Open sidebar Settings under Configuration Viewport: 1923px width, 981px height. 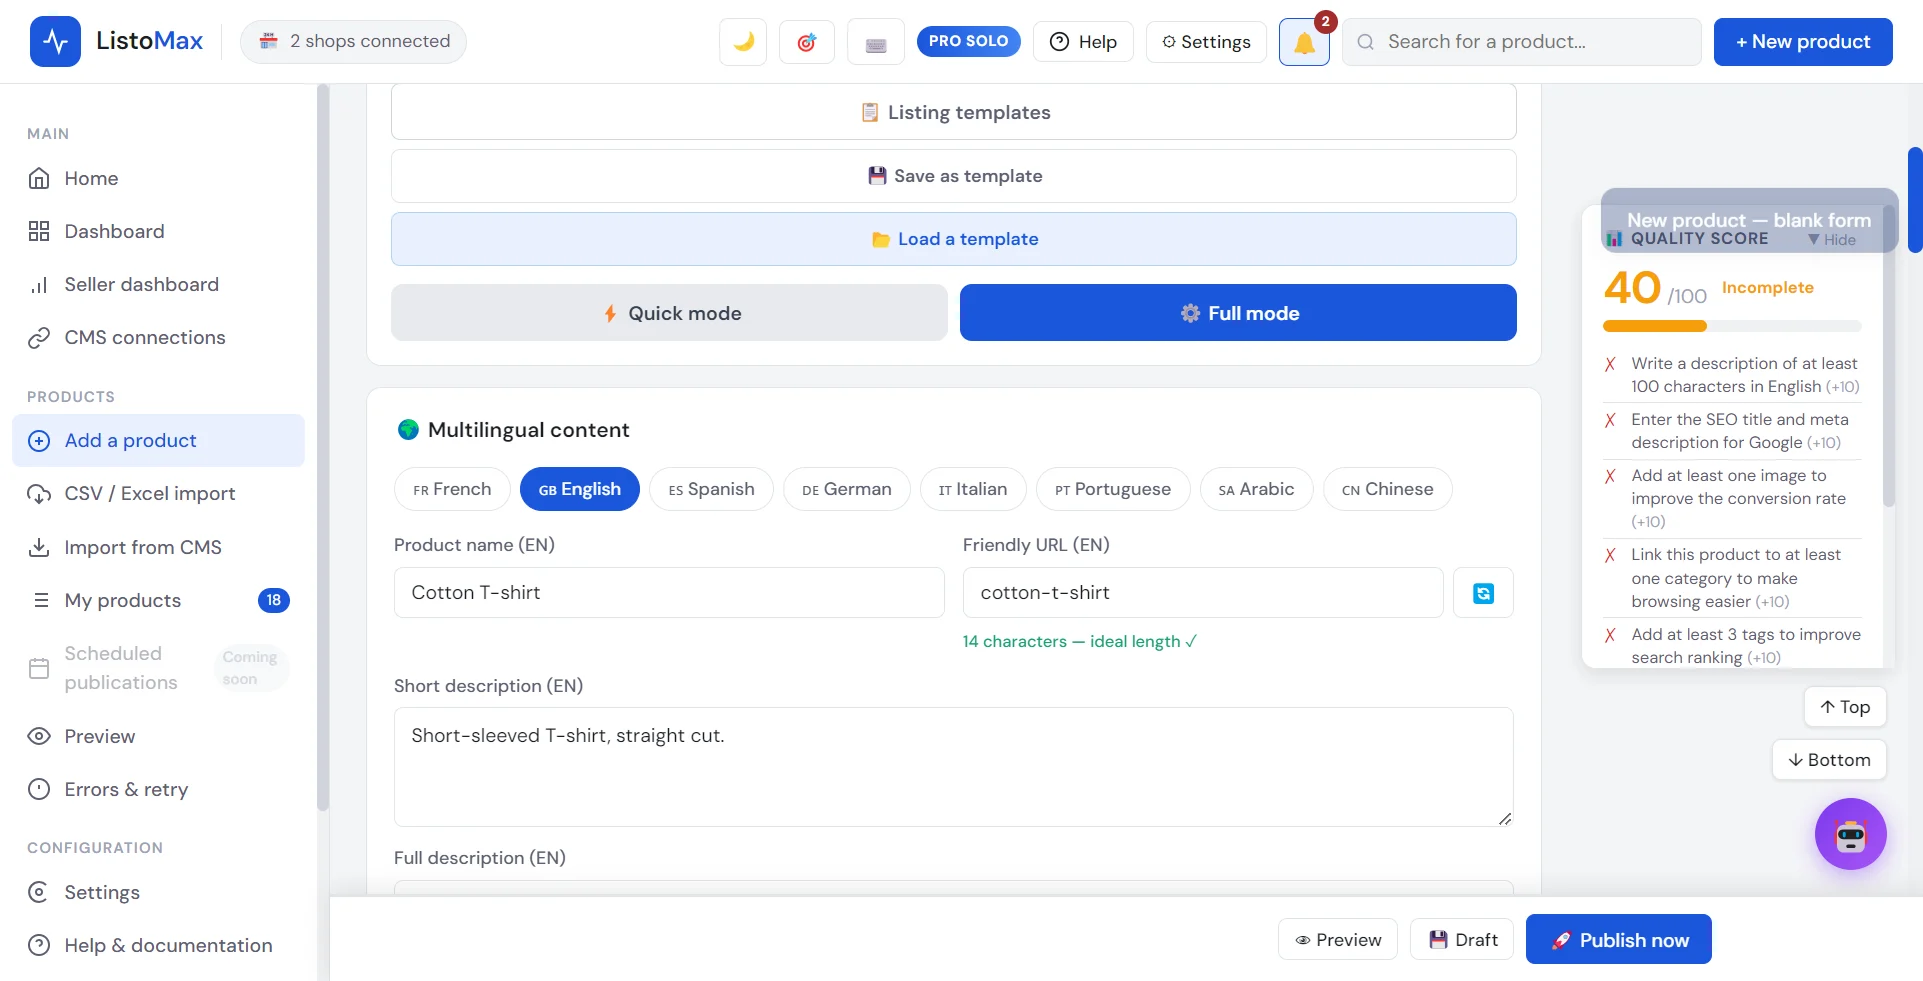pyautogui.click(x=158, y=892)
